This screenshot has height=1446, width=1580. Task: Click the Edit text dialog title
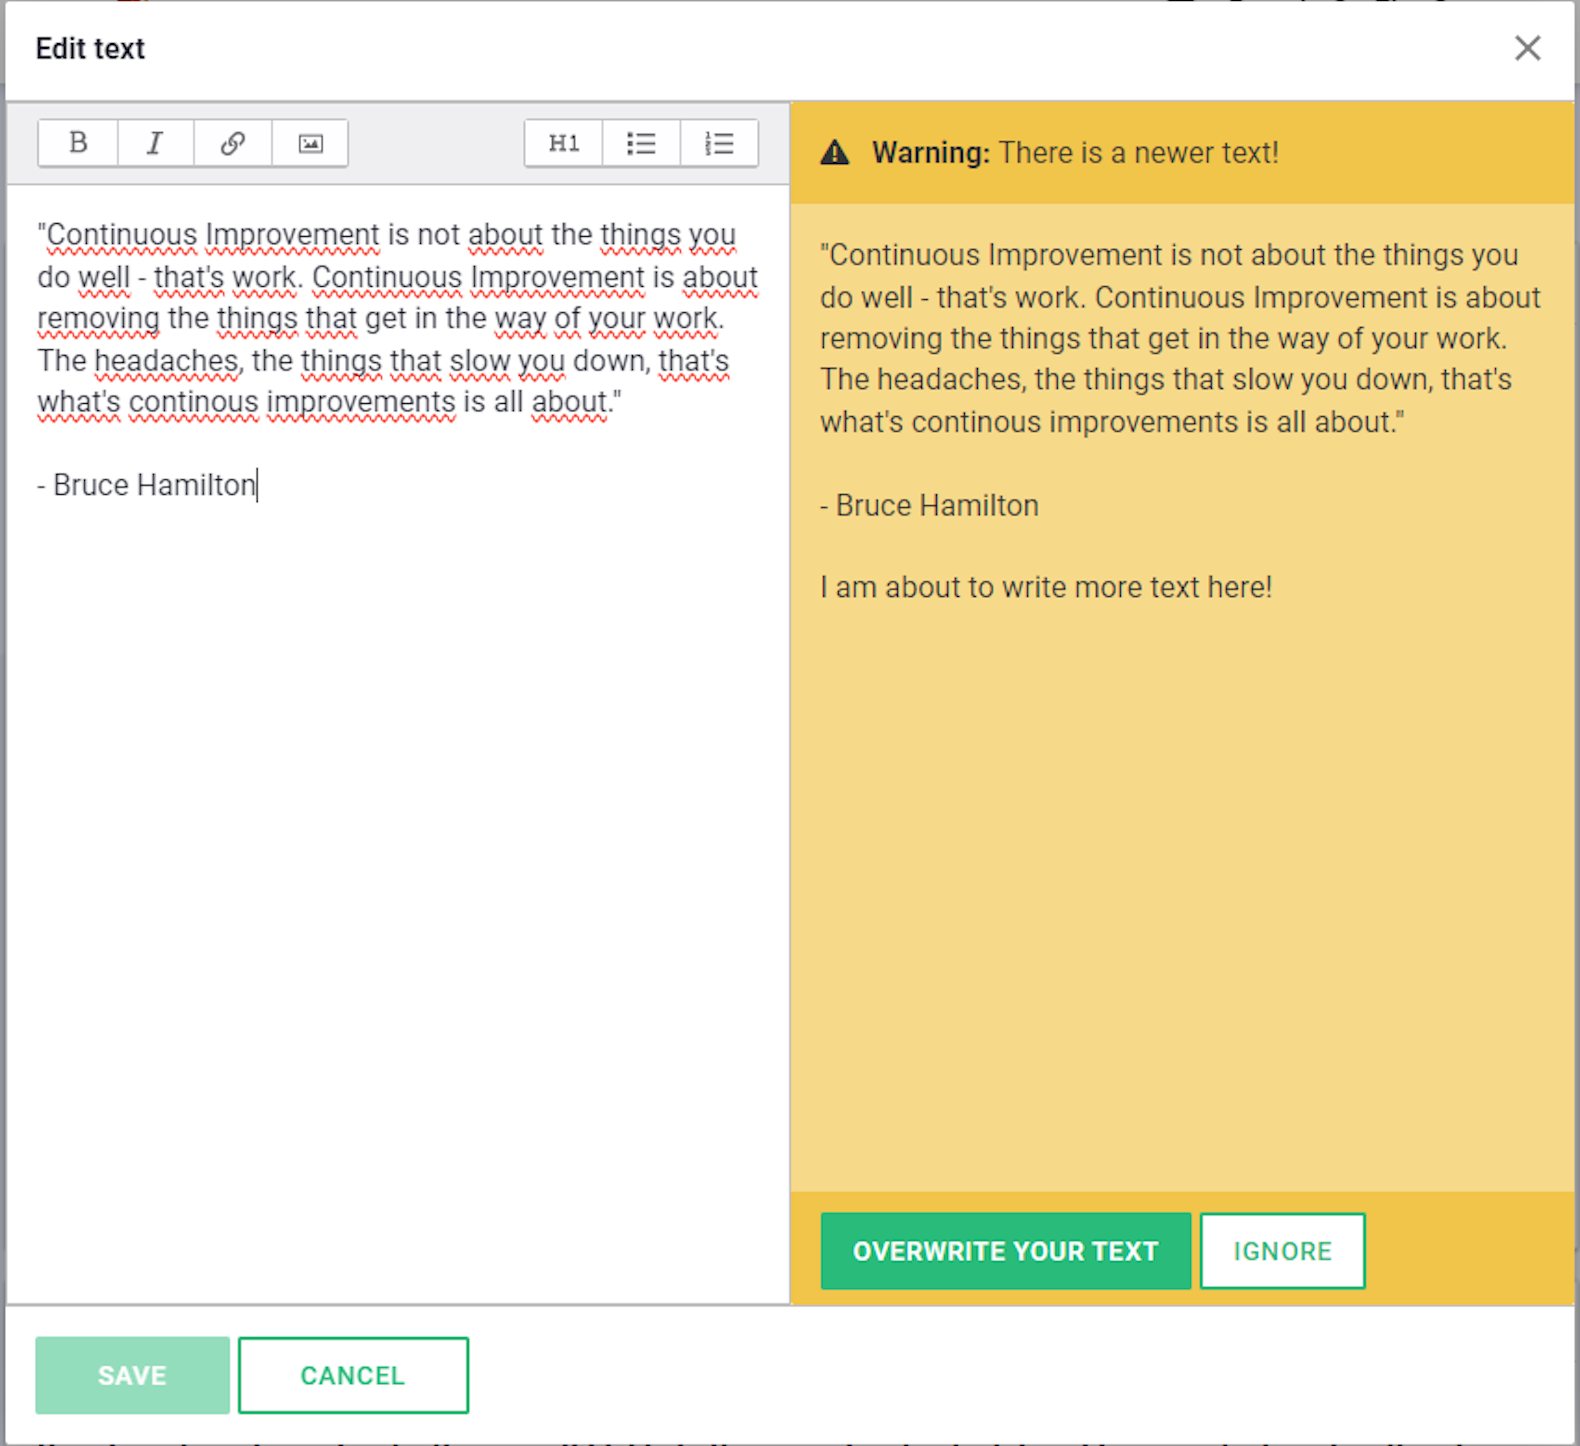coord(90,48)
